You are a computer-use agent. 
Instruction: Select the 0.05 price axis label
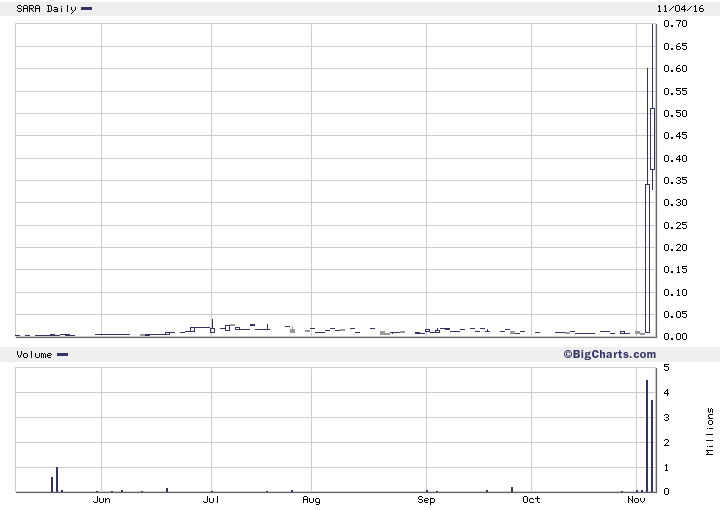675,314
